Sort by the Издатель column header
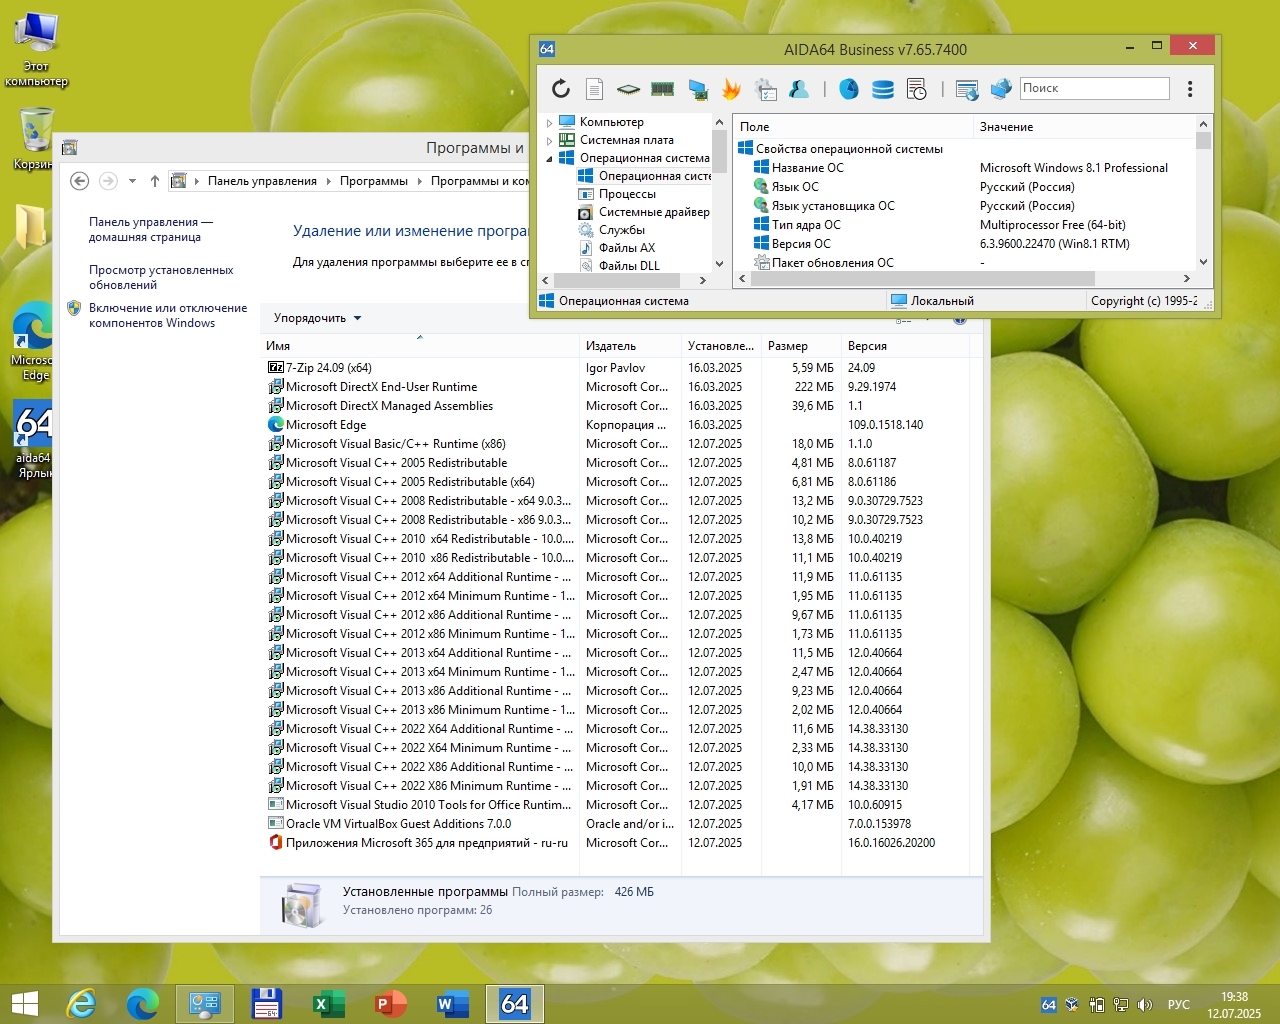Viewport: 1280px width, 1024px height. [x=631, y=346]
